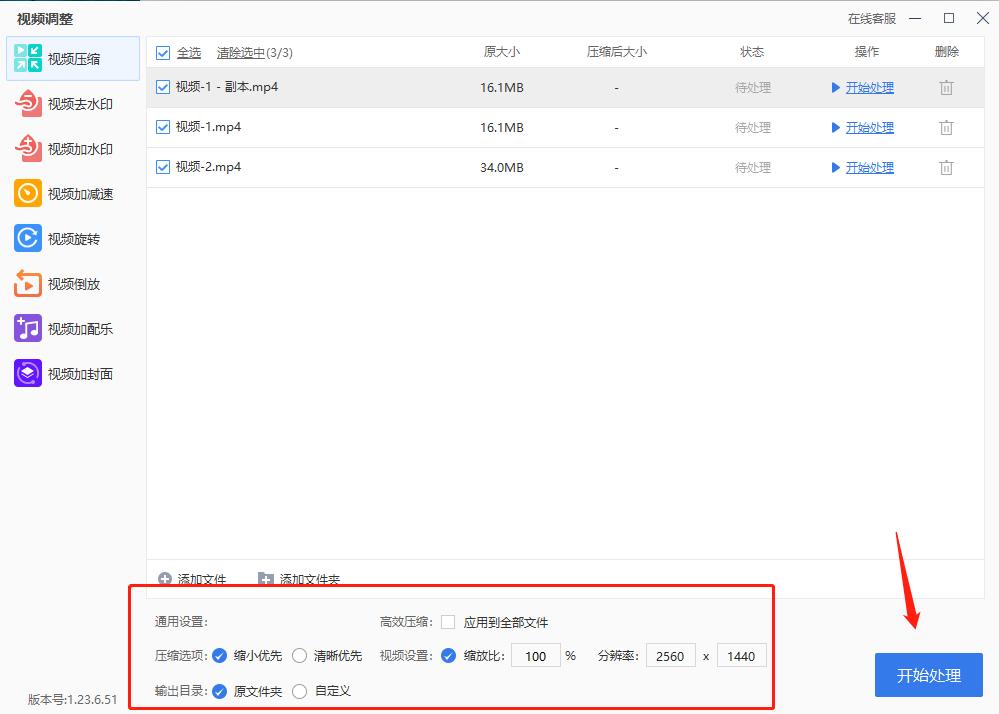Select the 清晰优先 compression option
Screen dimensions: 999x714
(x=299, y=655)
